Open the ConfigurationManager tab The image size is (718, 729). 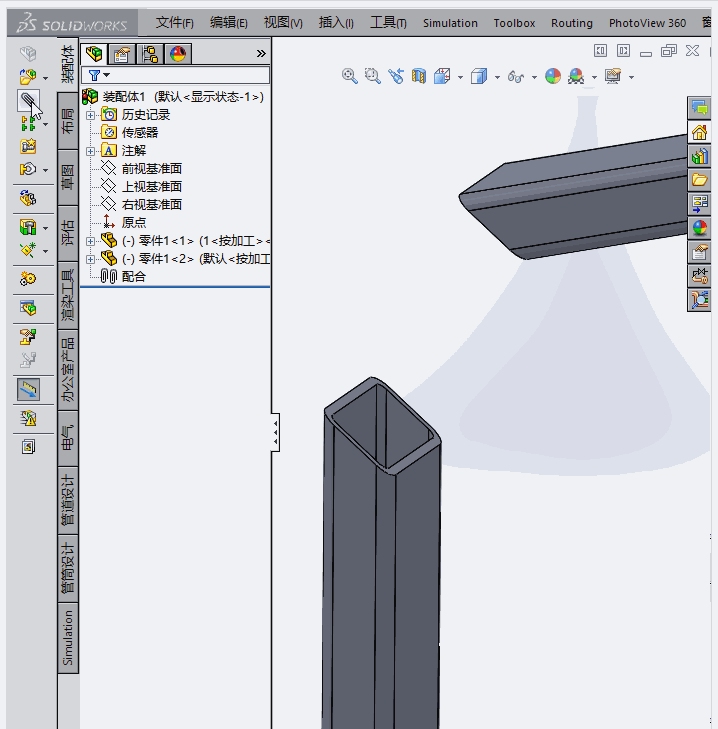click(x=150, y=54)
